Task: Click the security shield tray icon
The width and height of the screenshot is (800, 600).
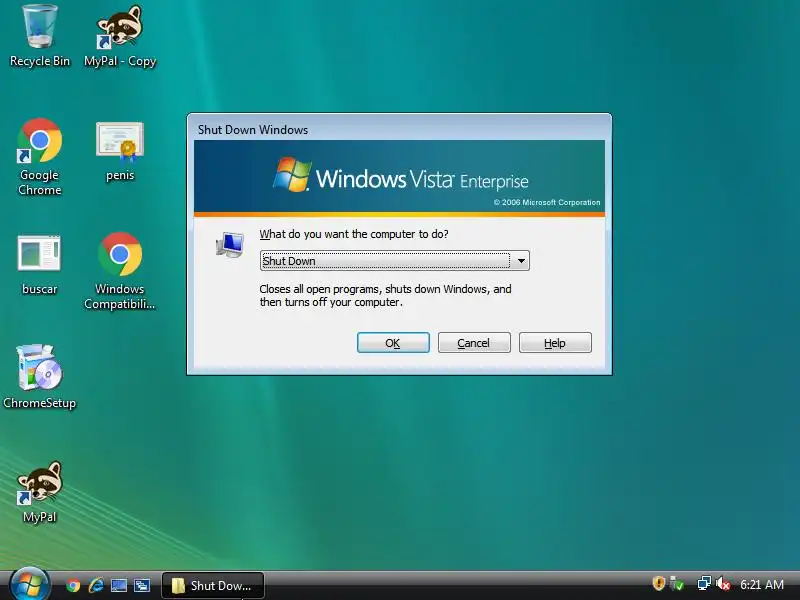Action: point(658,583)
